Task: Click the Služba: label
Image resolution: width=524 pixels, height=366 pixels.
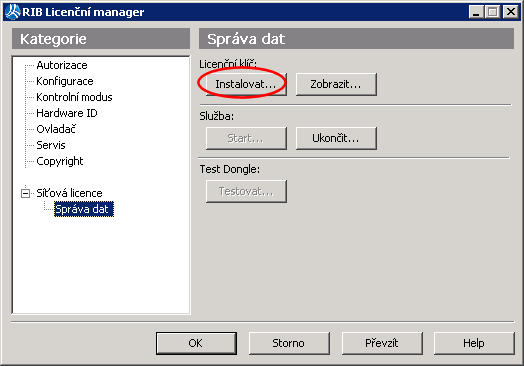Action: 217,116
